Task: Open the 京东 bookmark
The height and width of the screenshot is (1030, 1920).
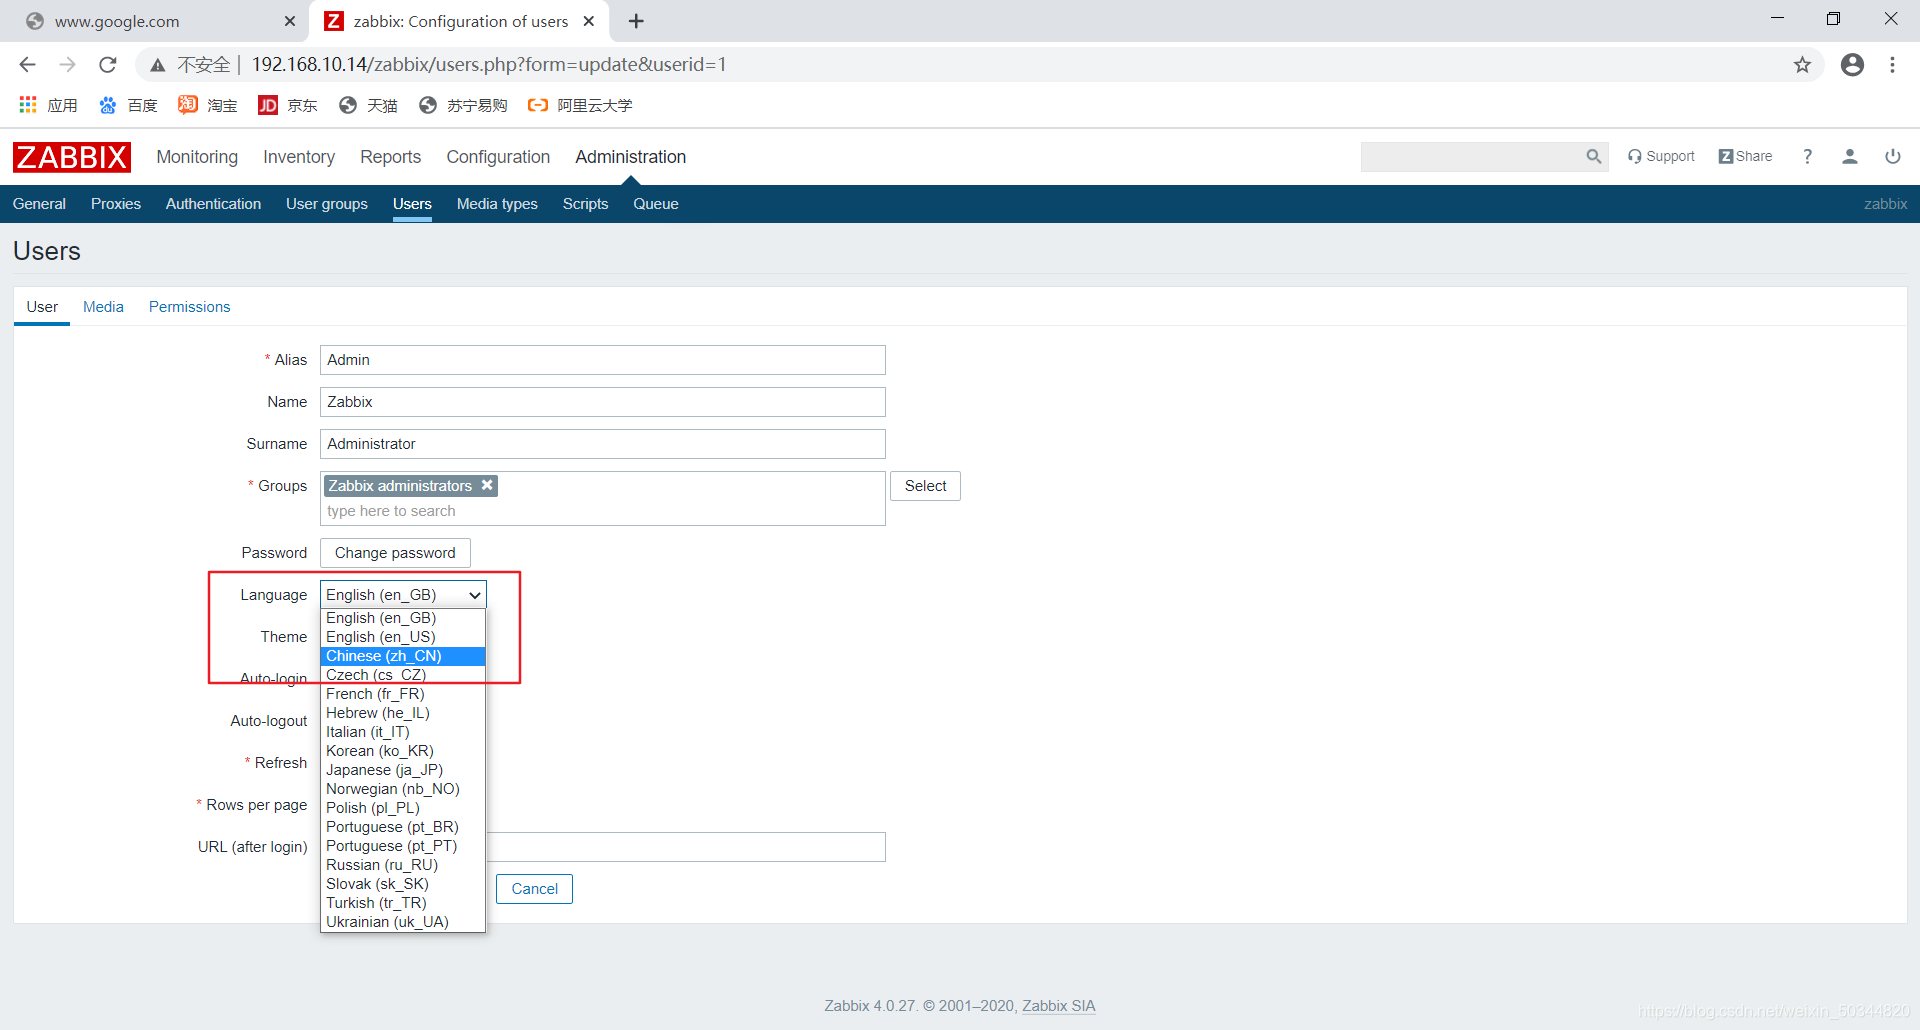Action: click(x=288, y=105)
